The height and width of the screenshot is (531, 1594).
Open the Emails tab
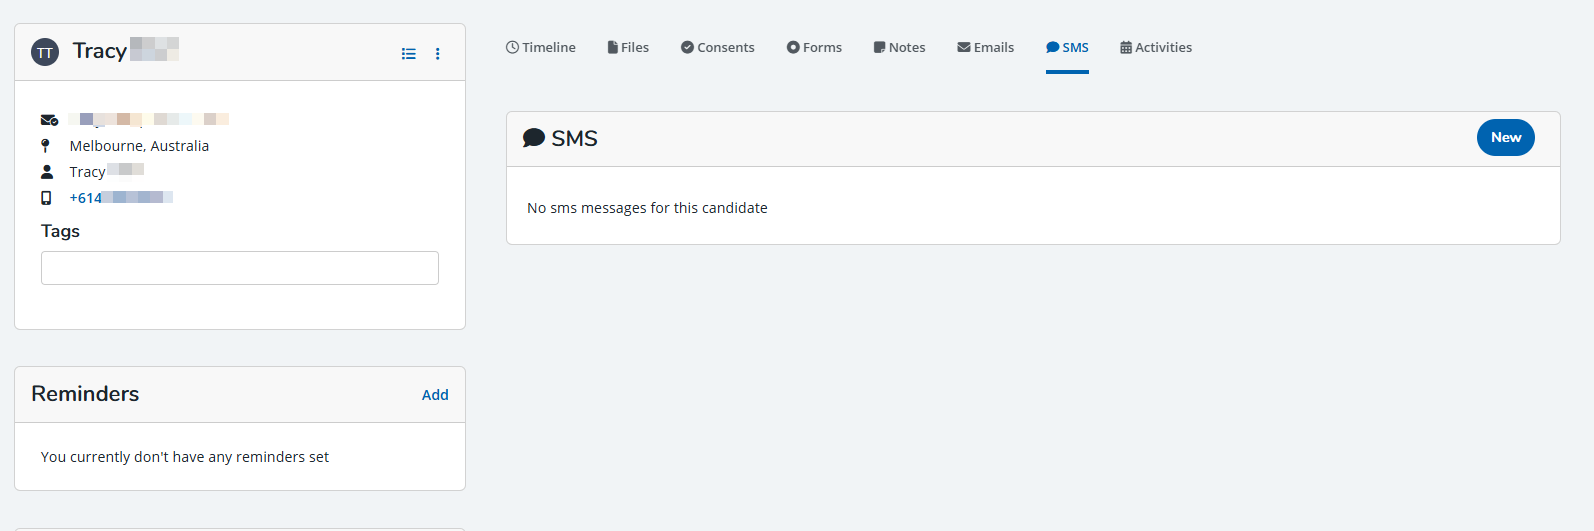[985, 48]
